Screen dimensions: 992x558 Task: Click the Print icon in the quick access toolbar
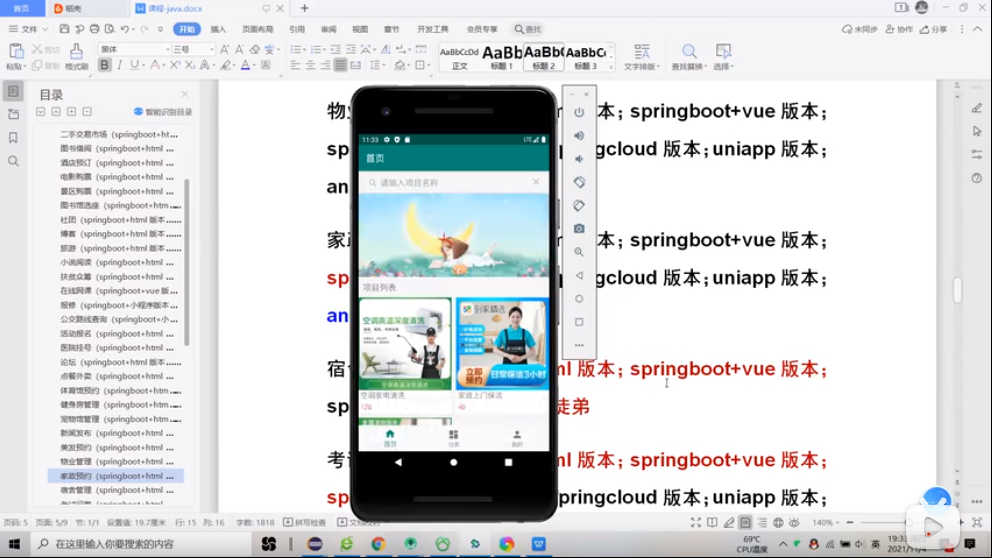(x=94, y=29)
